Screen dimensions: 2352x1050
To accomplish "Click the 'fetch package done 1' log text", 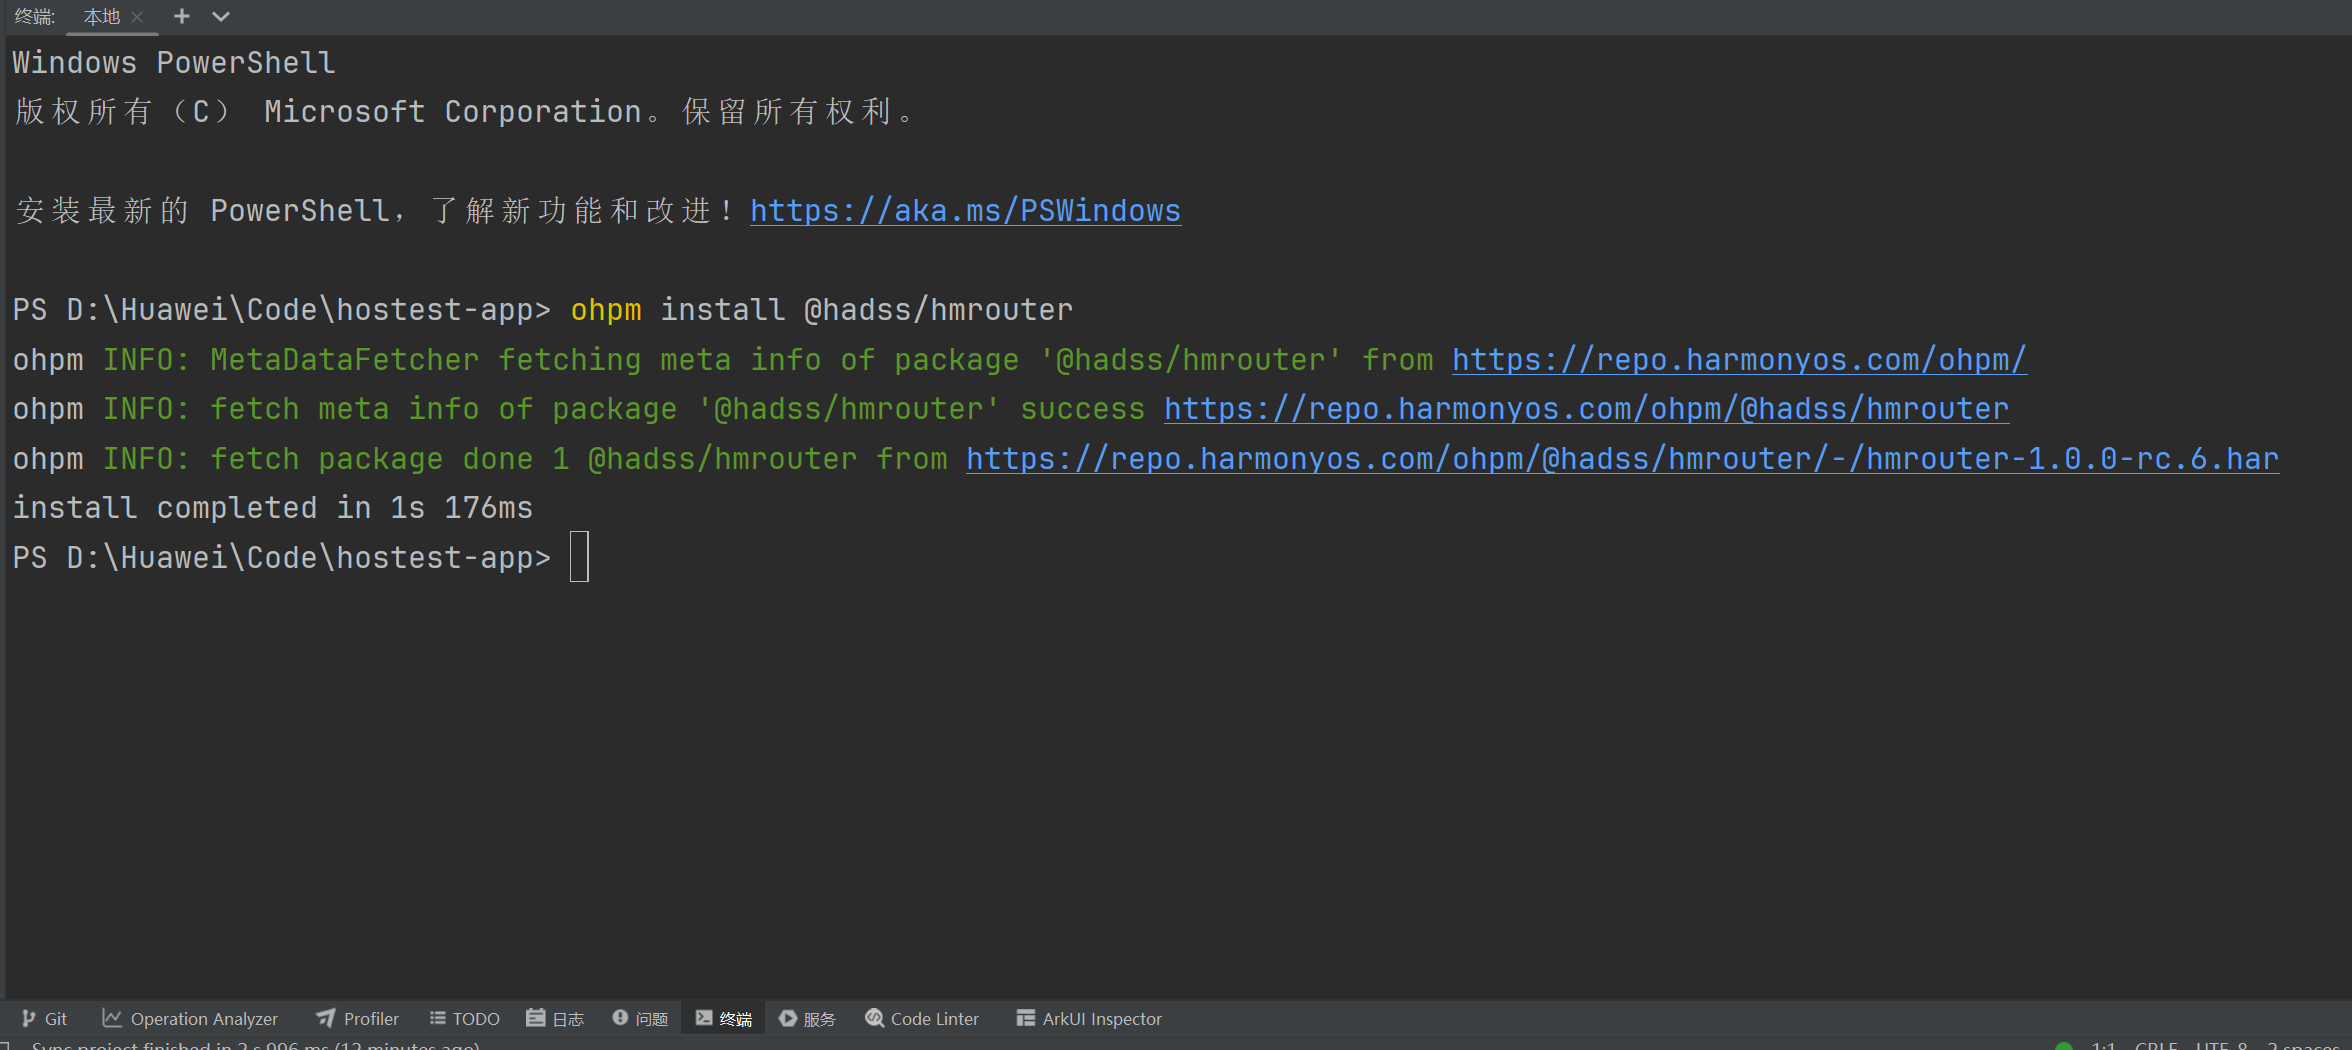I will tap(390, 459).
